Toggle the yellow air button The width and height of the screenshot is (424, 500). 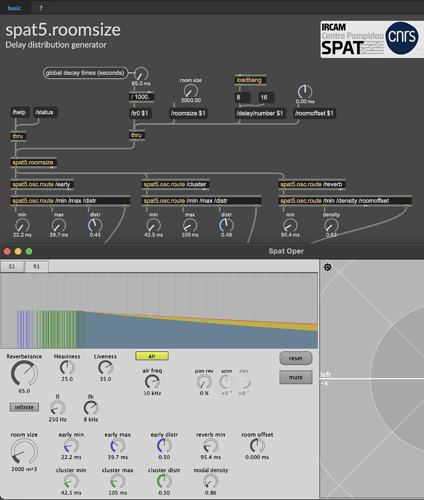pos(152,356)
